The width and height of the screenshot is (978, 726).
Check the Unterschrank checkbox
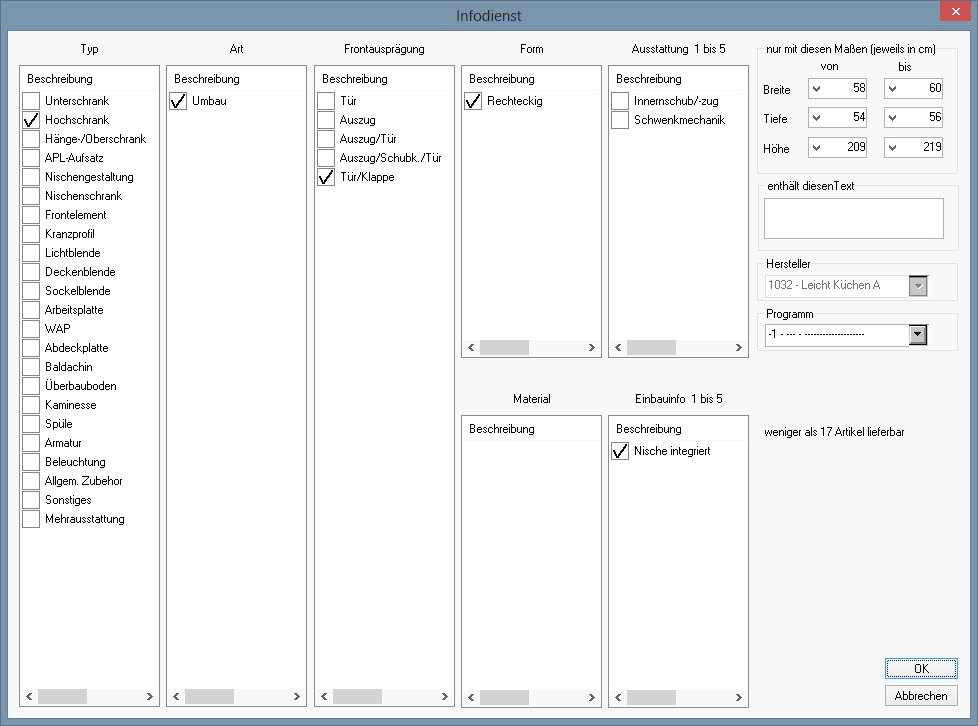click(x=32, y=101)
